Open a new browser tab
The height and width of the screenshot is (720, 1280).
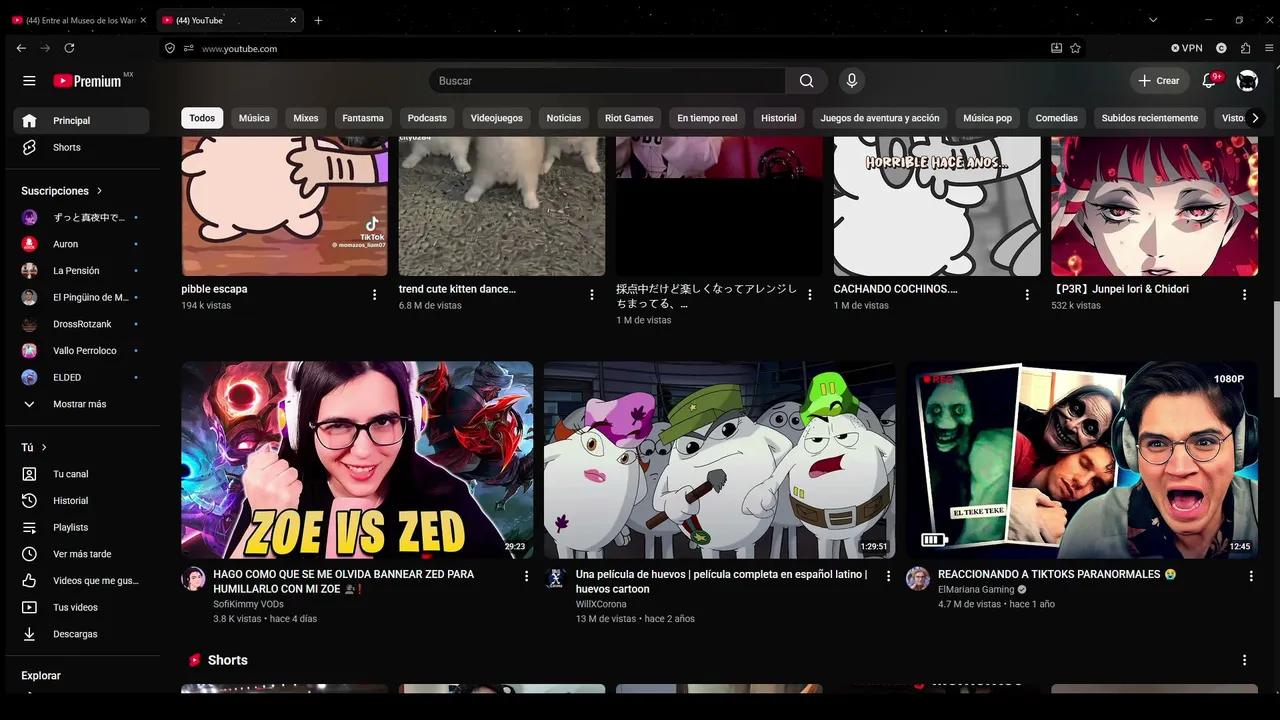click(x=318, y=20)
